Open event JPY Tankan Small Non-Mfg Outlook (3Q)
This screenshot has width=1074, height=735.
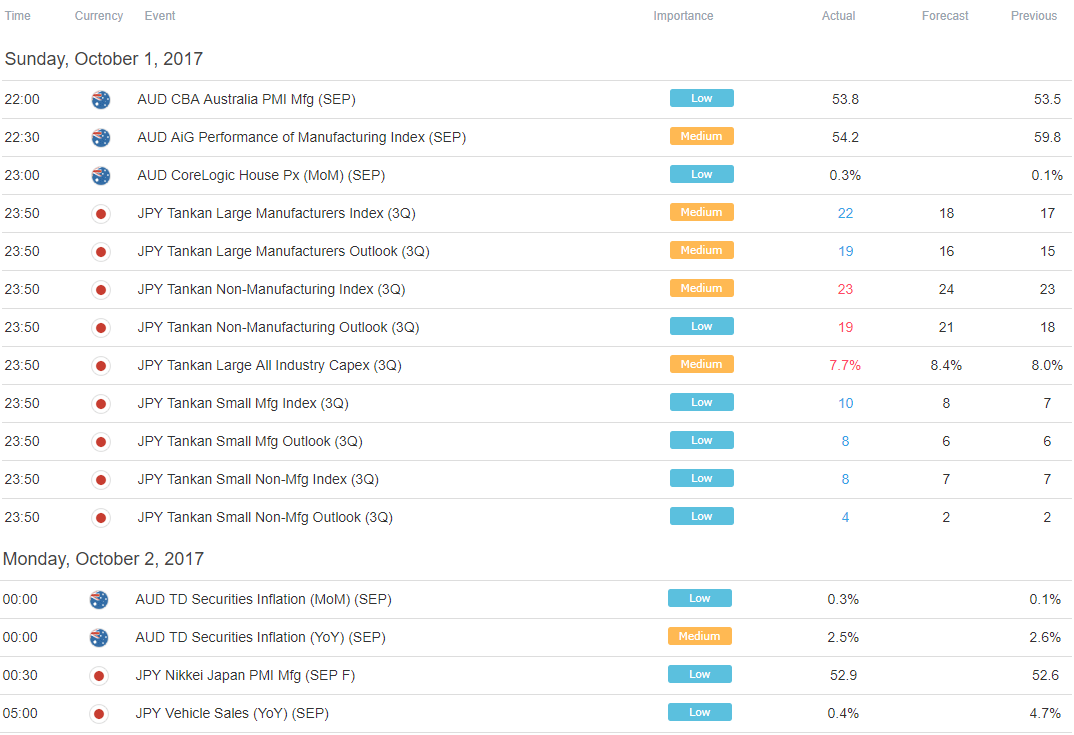click(x=265, y=518)
